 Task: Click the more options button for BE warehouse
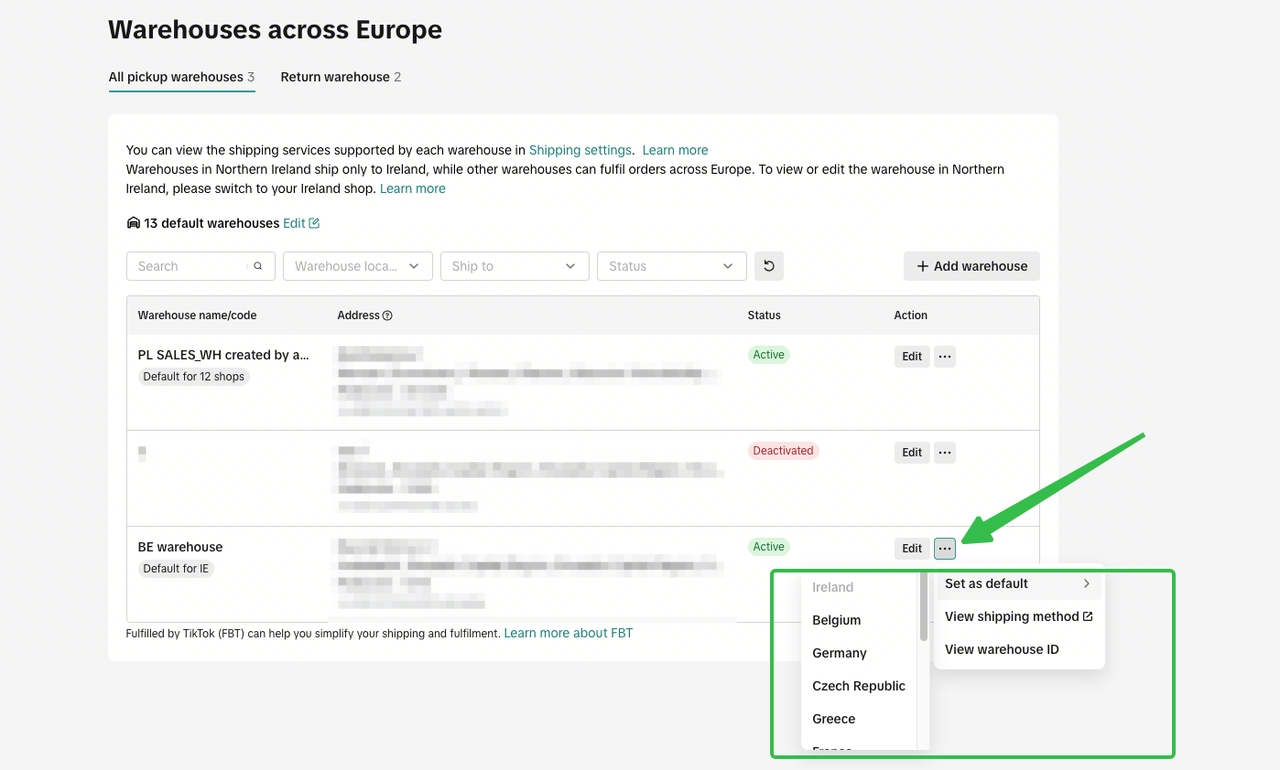coord(945,548)
